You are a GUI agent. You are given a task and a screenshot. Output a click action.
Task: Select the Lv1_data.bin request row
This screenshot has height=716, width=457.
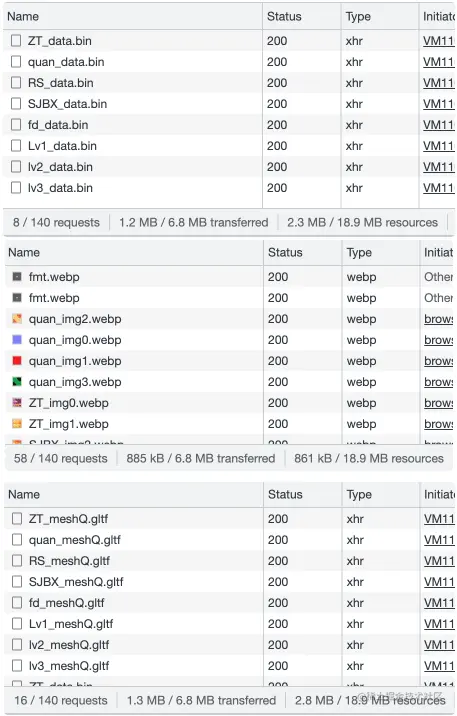tap(229, 146)
